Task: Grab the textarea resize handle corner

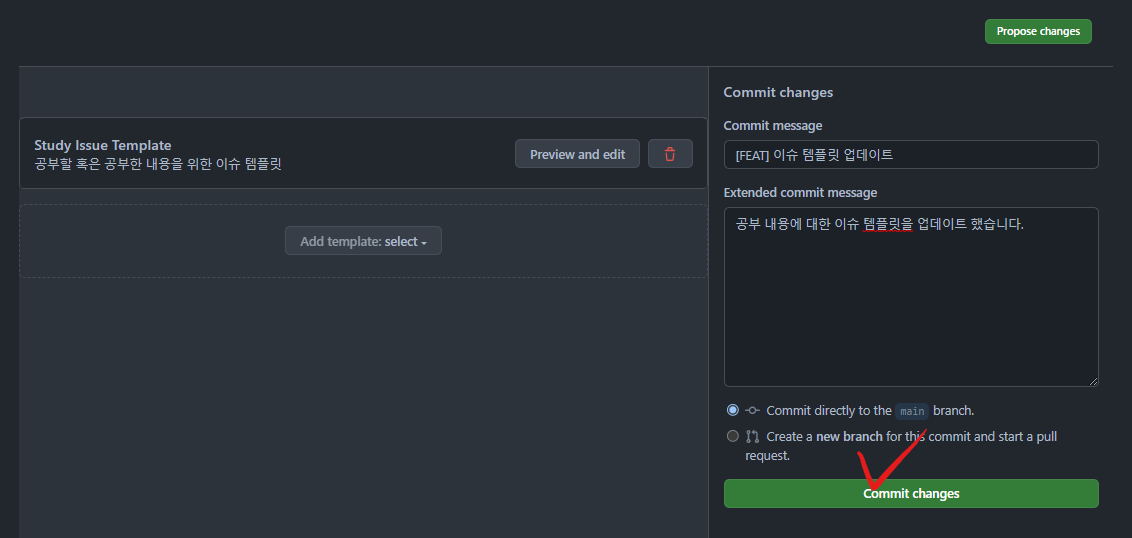Action: pyautogui.click(x=1093, y=381)
